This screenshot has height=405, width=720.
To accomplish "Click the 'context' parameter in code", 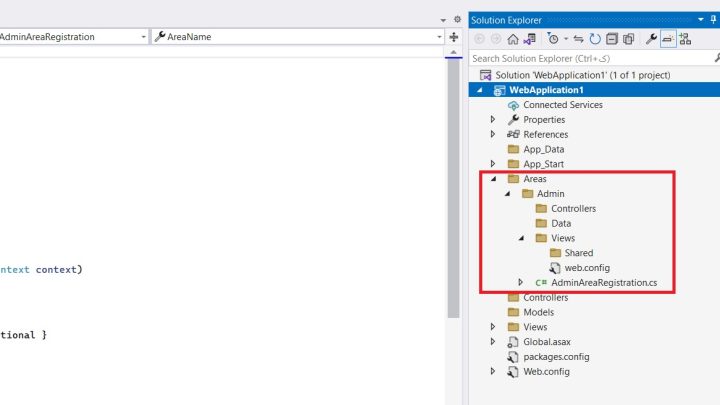I will 56,270.
